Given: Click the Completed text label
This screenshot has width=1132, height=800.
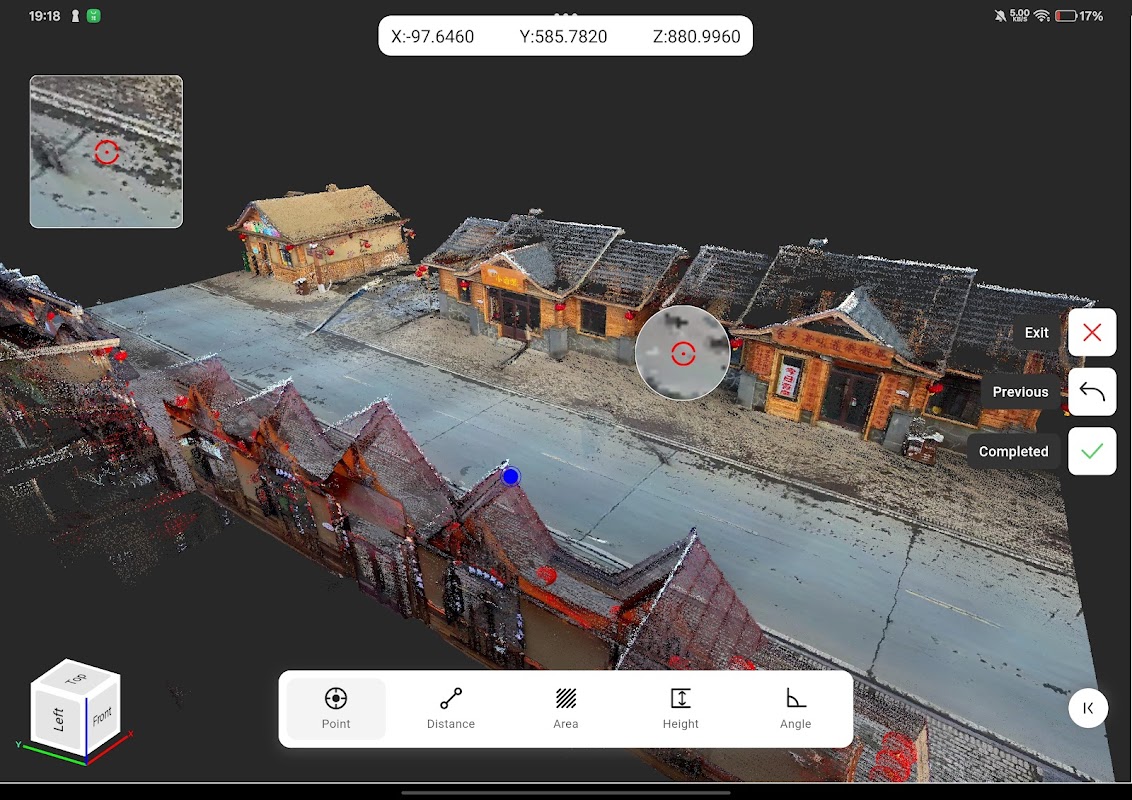Looking at the screenshot, I should tap(1013, 452).
